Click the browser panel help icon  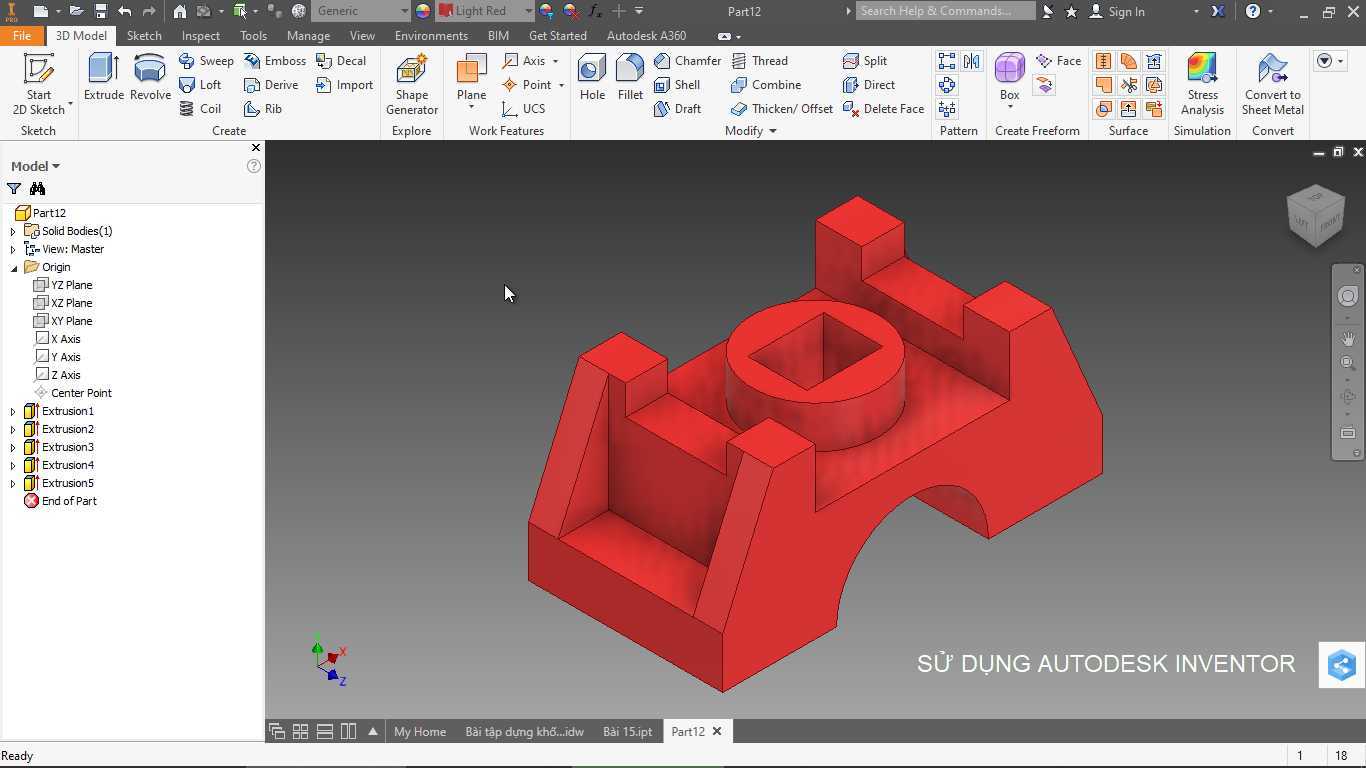[253, 166]
